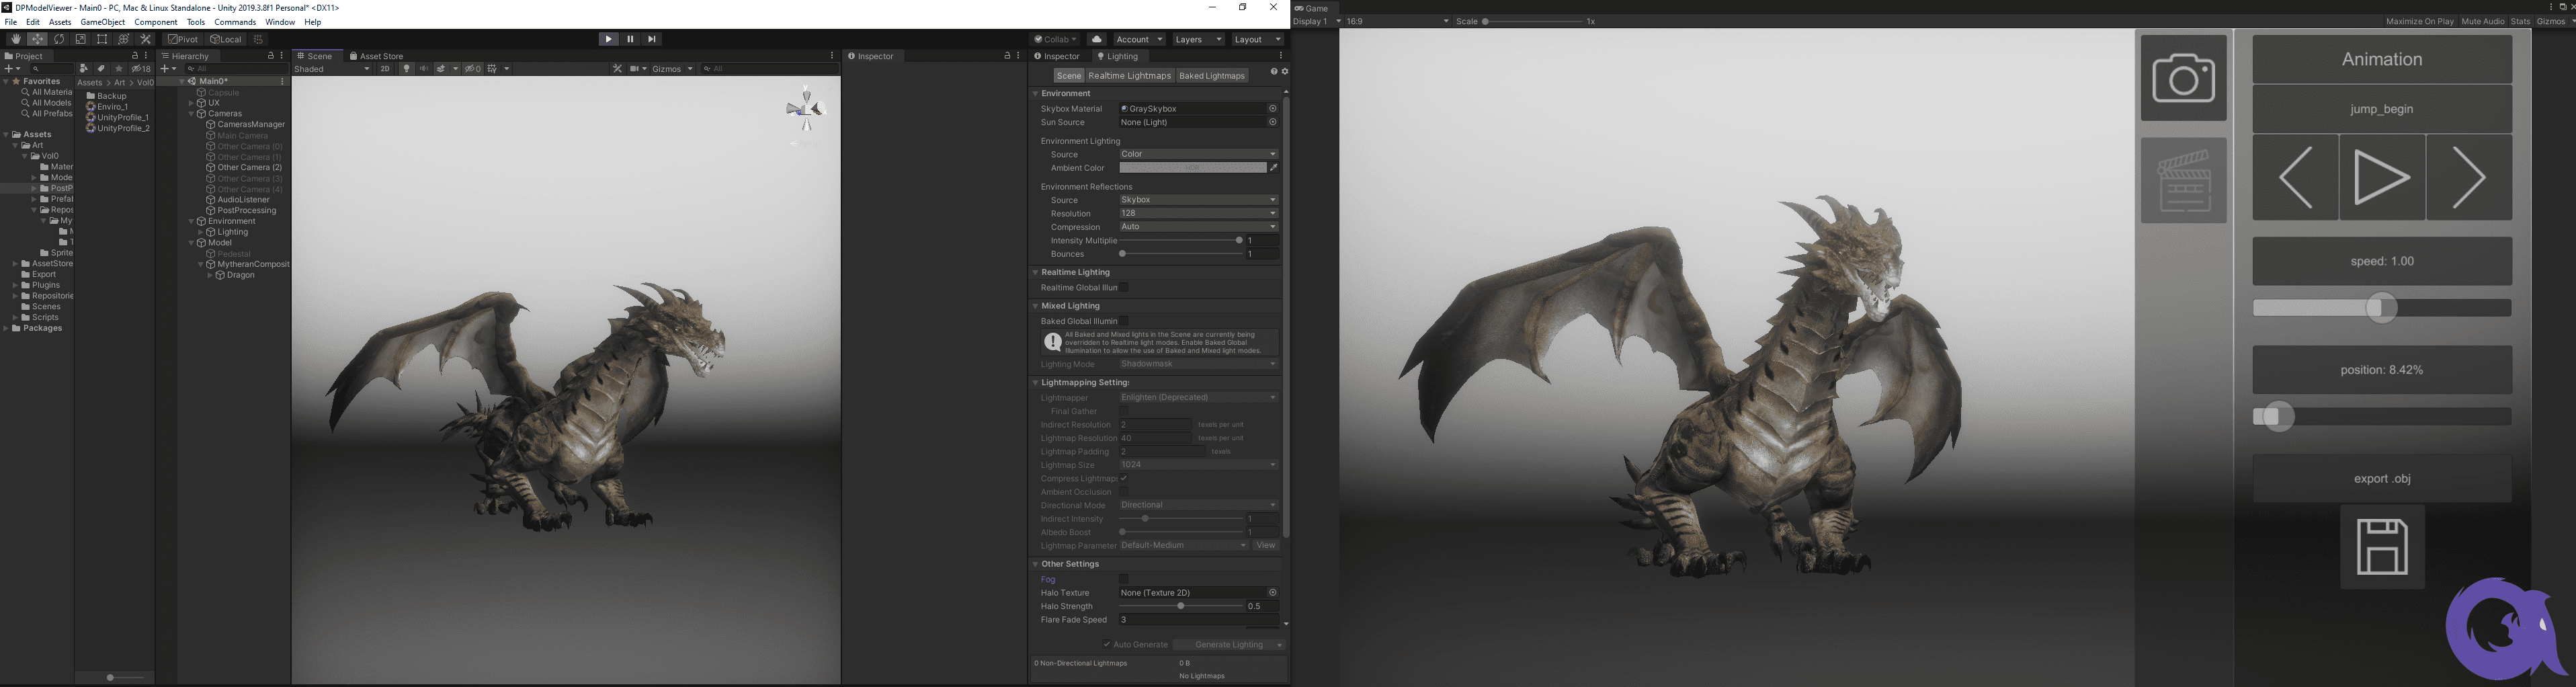Click clapperboard animation icon in Game view
2576x687 pixels.
[2183, 181]
